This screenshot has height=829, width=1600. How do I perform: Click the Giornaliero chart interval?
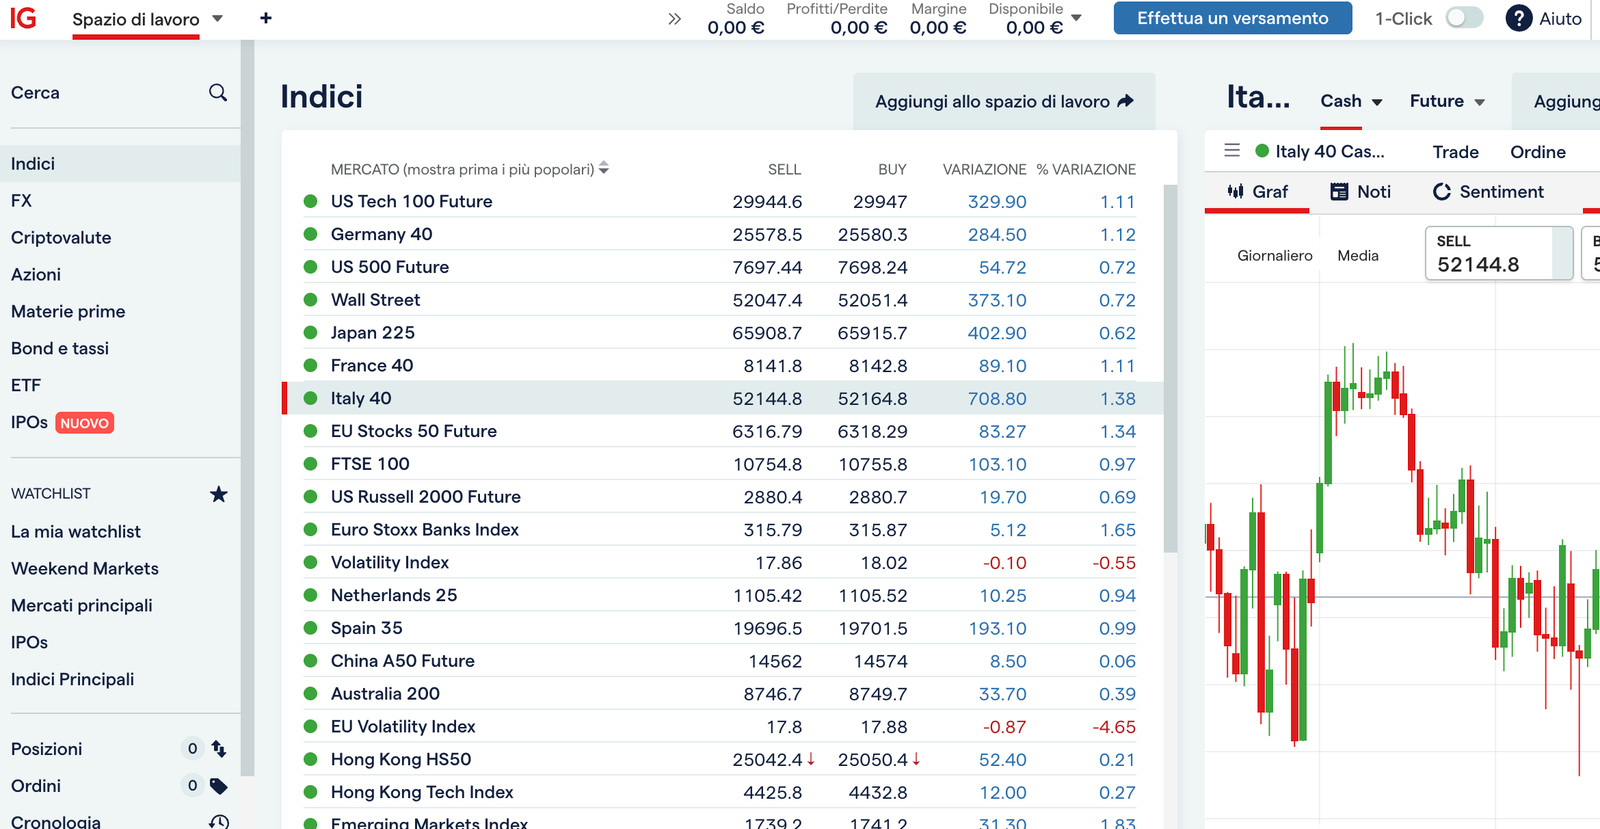coord(1275,256)
